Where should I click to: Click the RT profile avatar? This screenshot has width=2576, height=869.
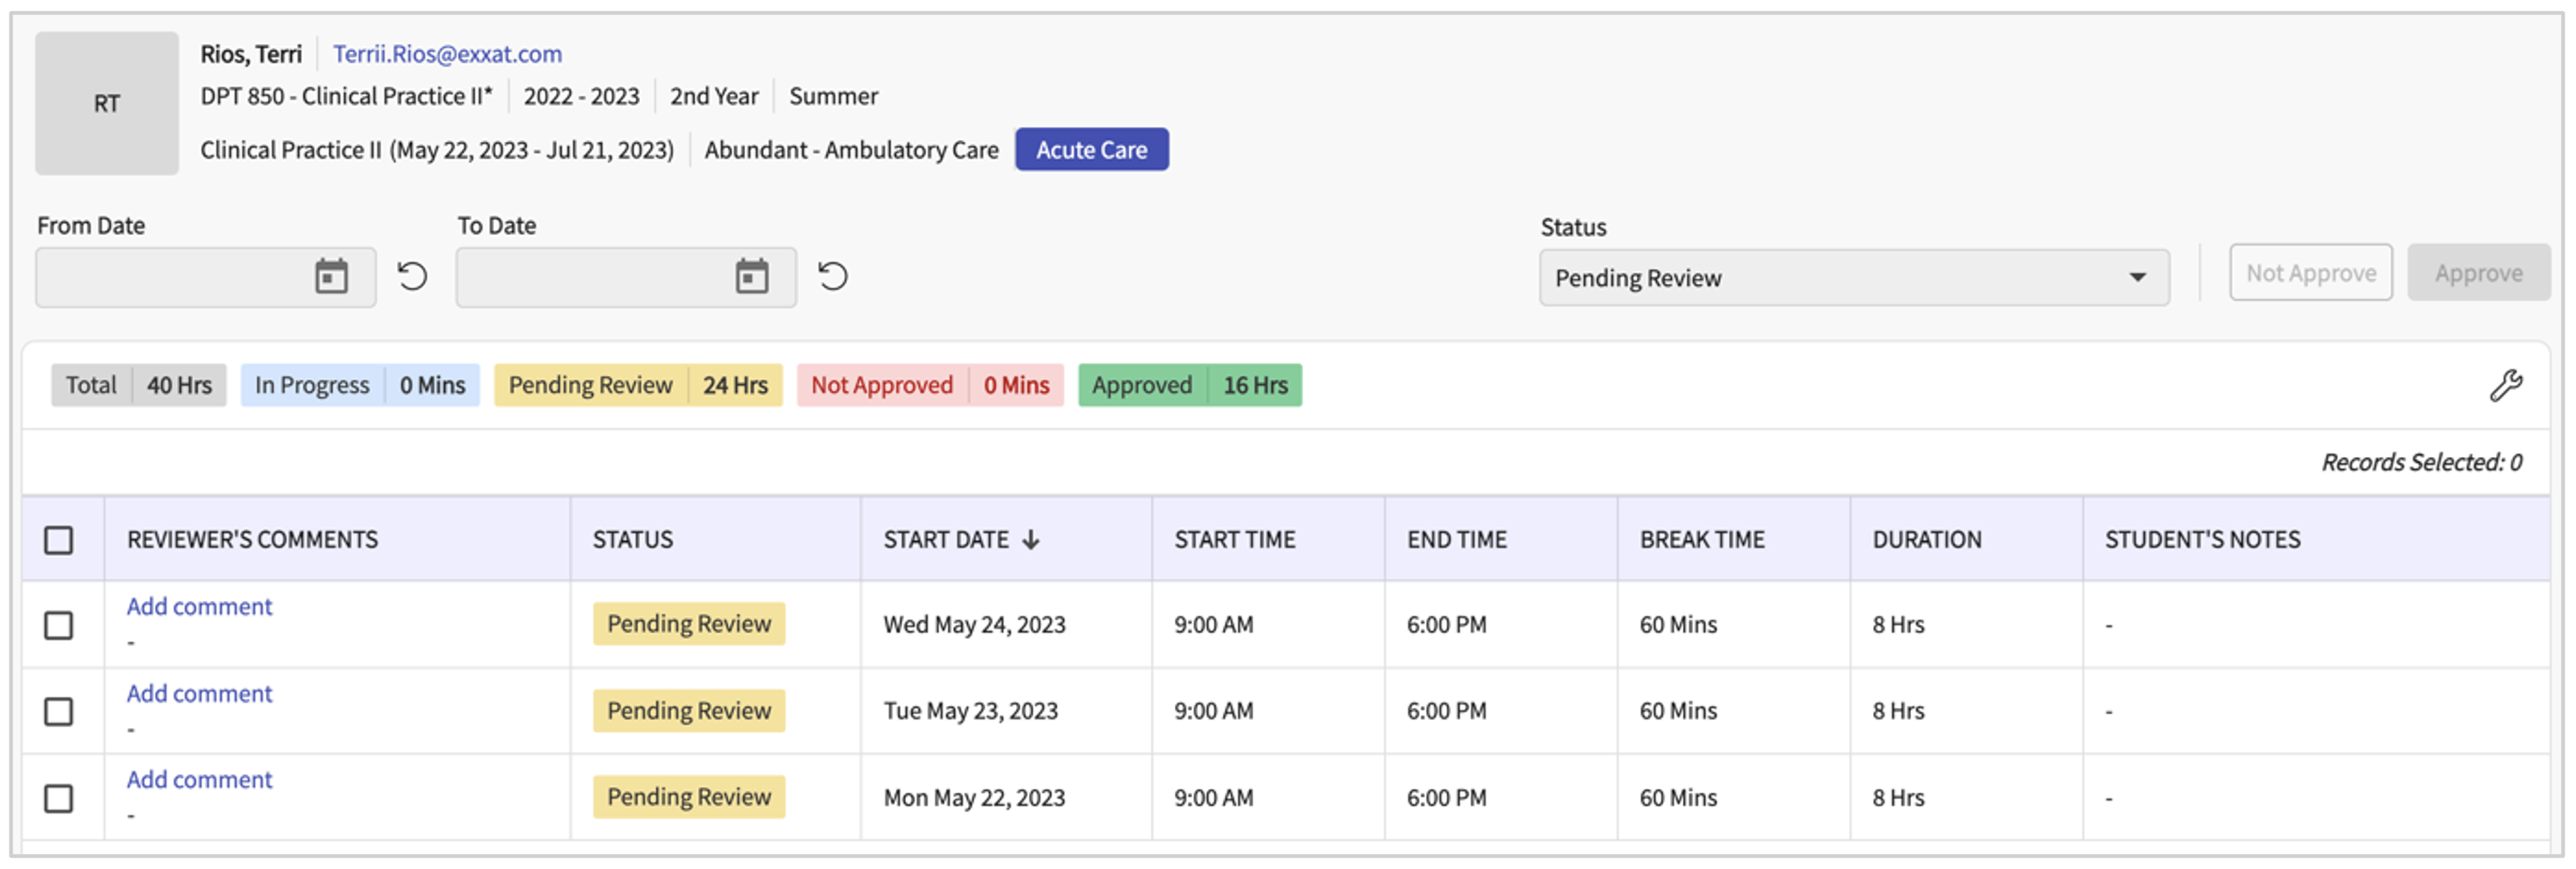point(107,103)
